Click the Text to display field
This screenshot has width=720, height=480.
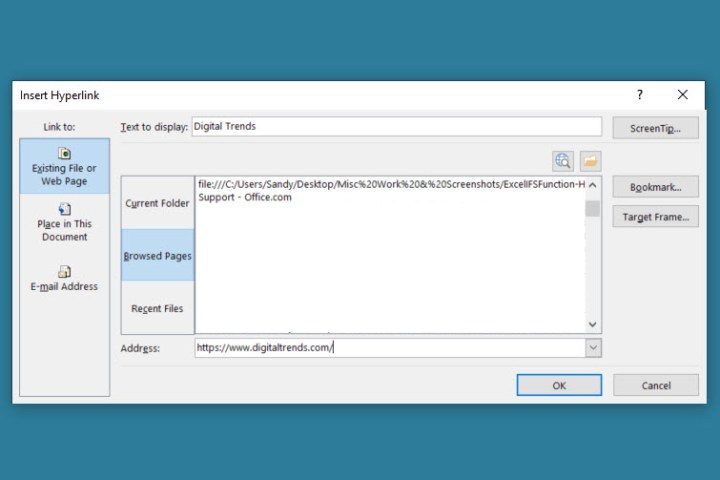(x=397, y=126)
